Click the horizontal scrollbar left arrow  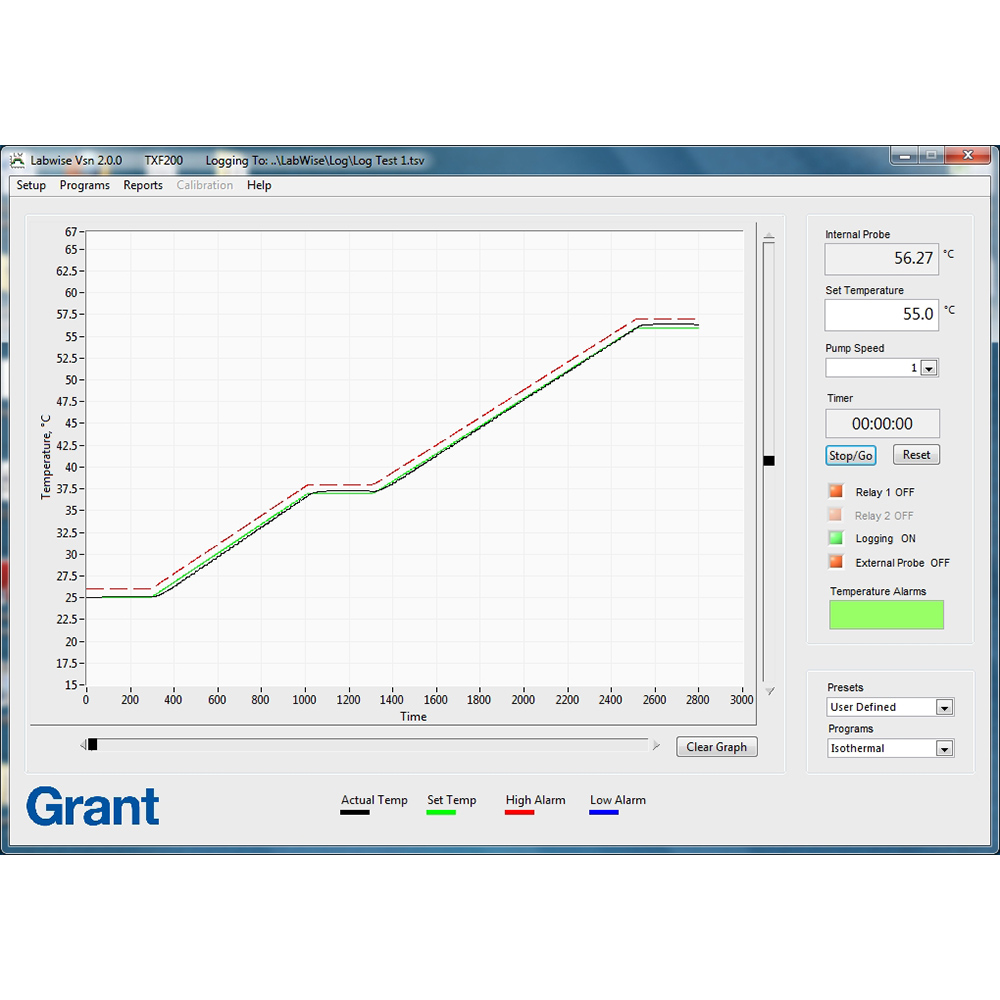point(83,745)
